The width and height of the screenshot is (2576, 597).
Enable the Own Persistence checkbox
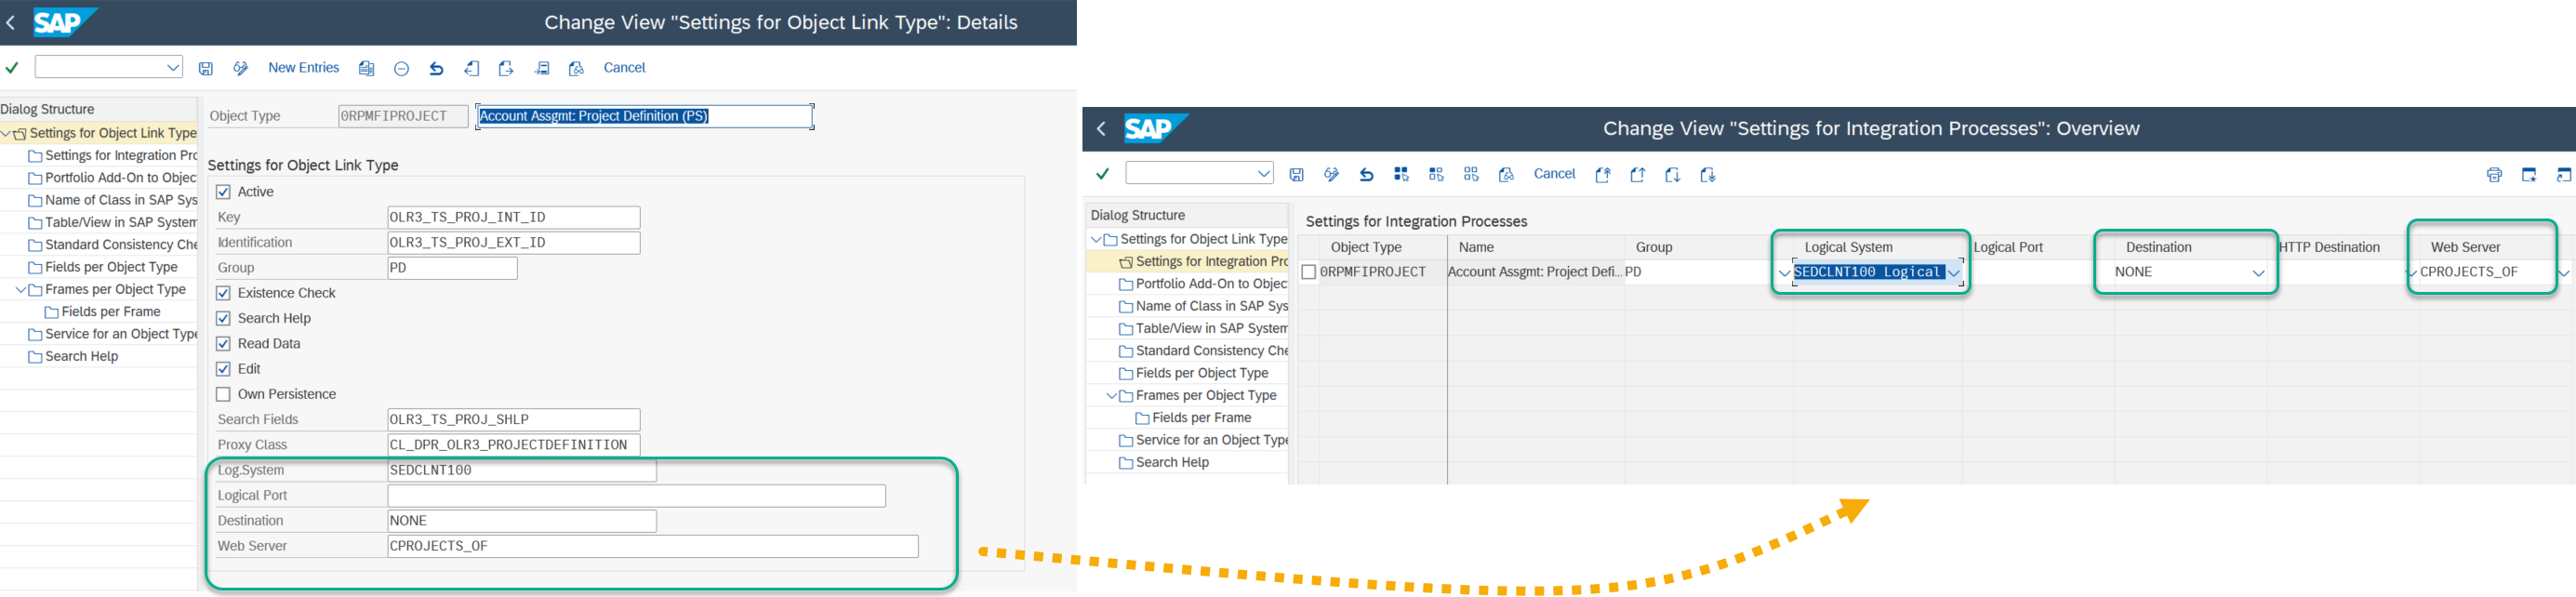click(x=223, y=394)
